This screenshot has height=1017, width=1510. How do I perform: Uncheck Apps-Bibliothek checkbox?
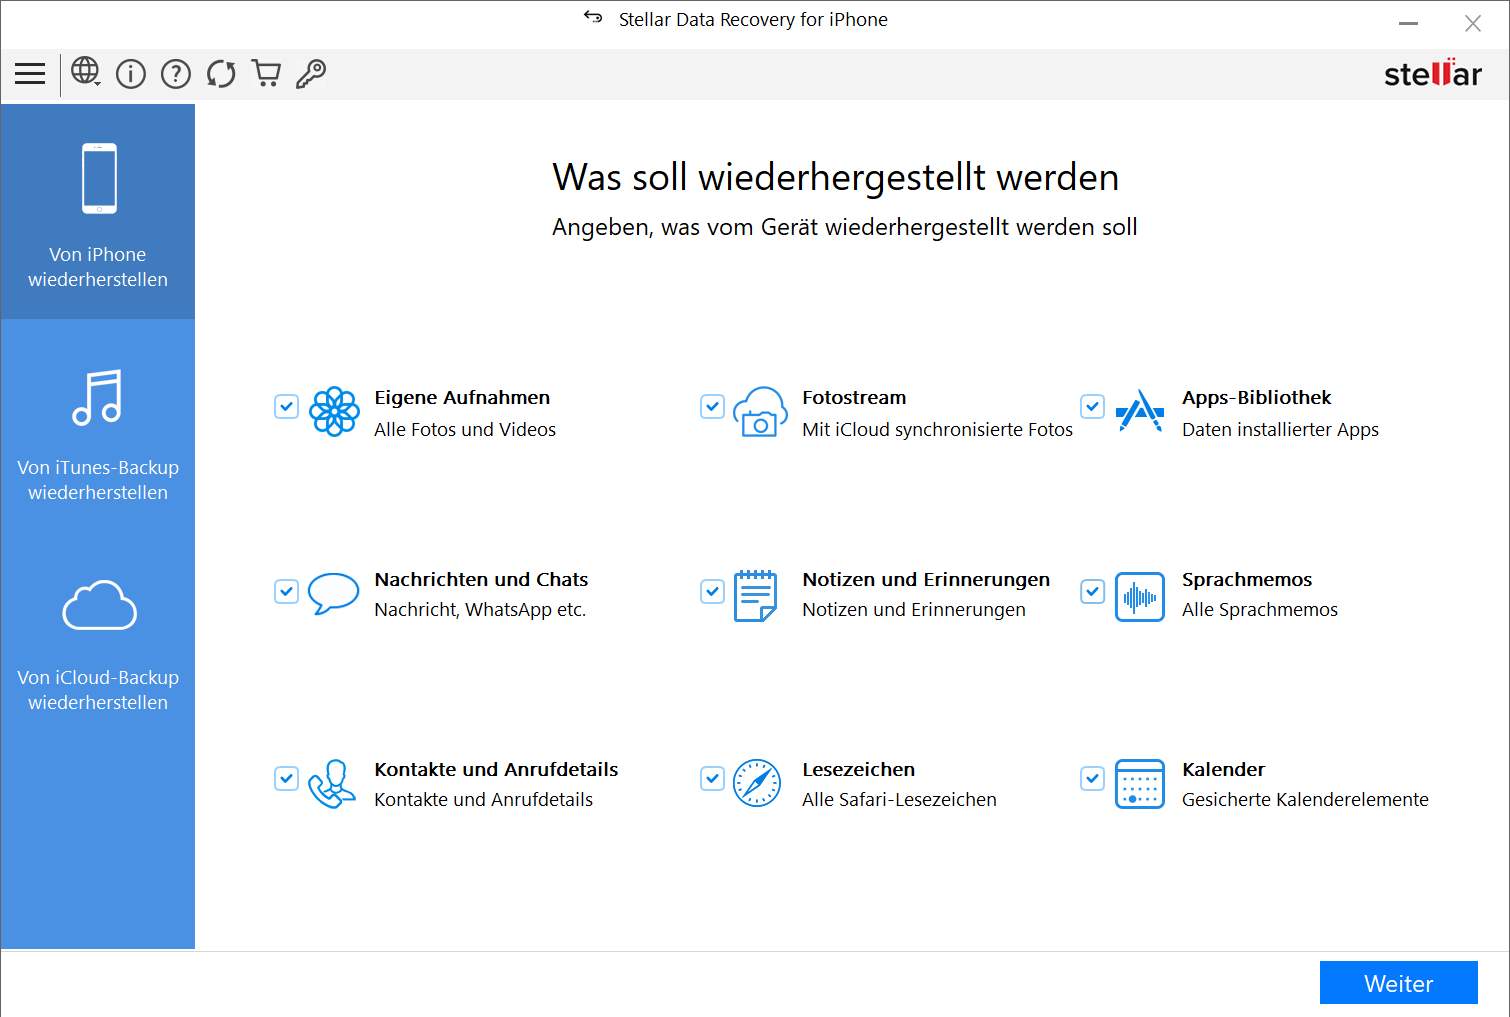pos(1092,407)
